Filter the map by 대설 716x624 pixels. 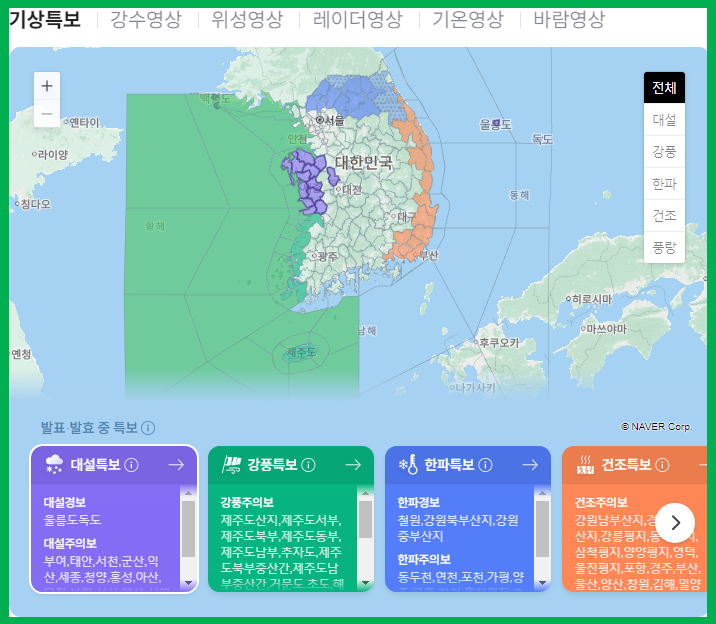(x=664, y=120)
